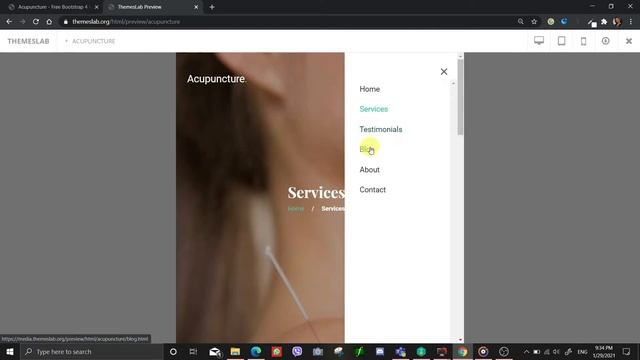
Task: Open the Contact menu item
Action: click(372, 190)
